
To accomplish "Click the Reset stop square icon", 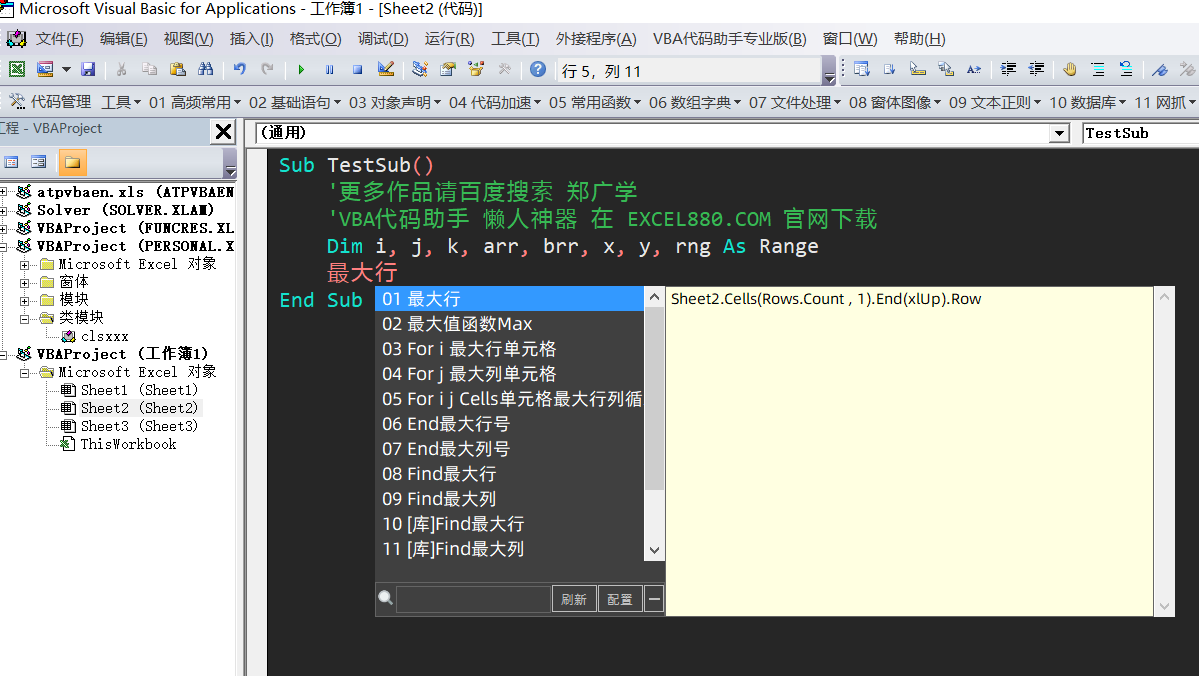I will click(357, 70).
